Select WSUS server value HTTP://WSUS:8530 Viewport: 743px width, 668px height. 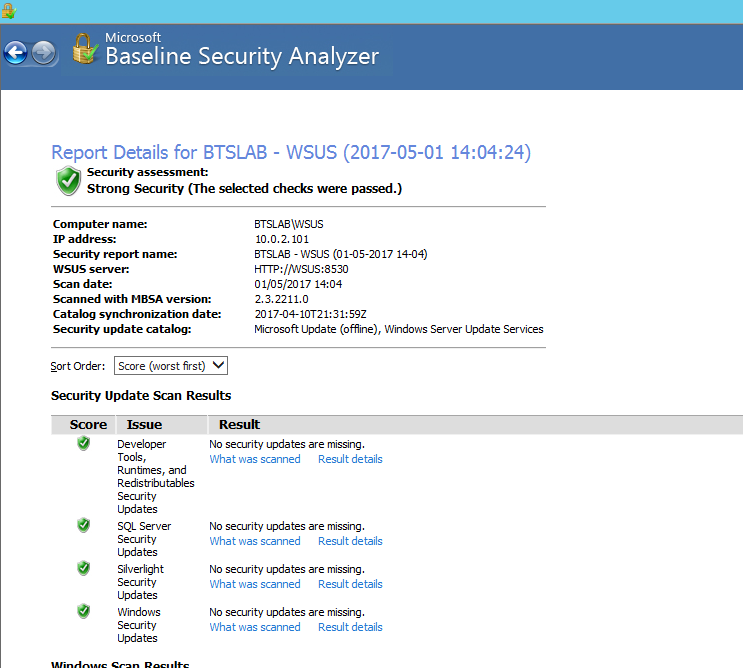coord(301,269)
